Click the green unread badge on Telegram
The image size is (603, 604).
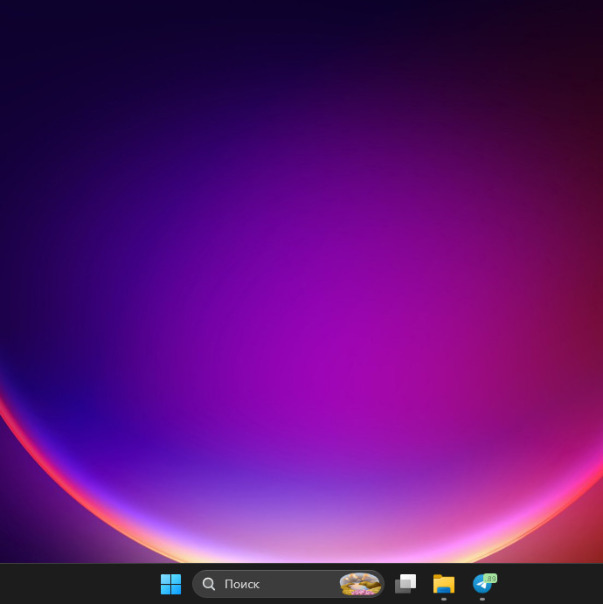[x=490, y=577]
